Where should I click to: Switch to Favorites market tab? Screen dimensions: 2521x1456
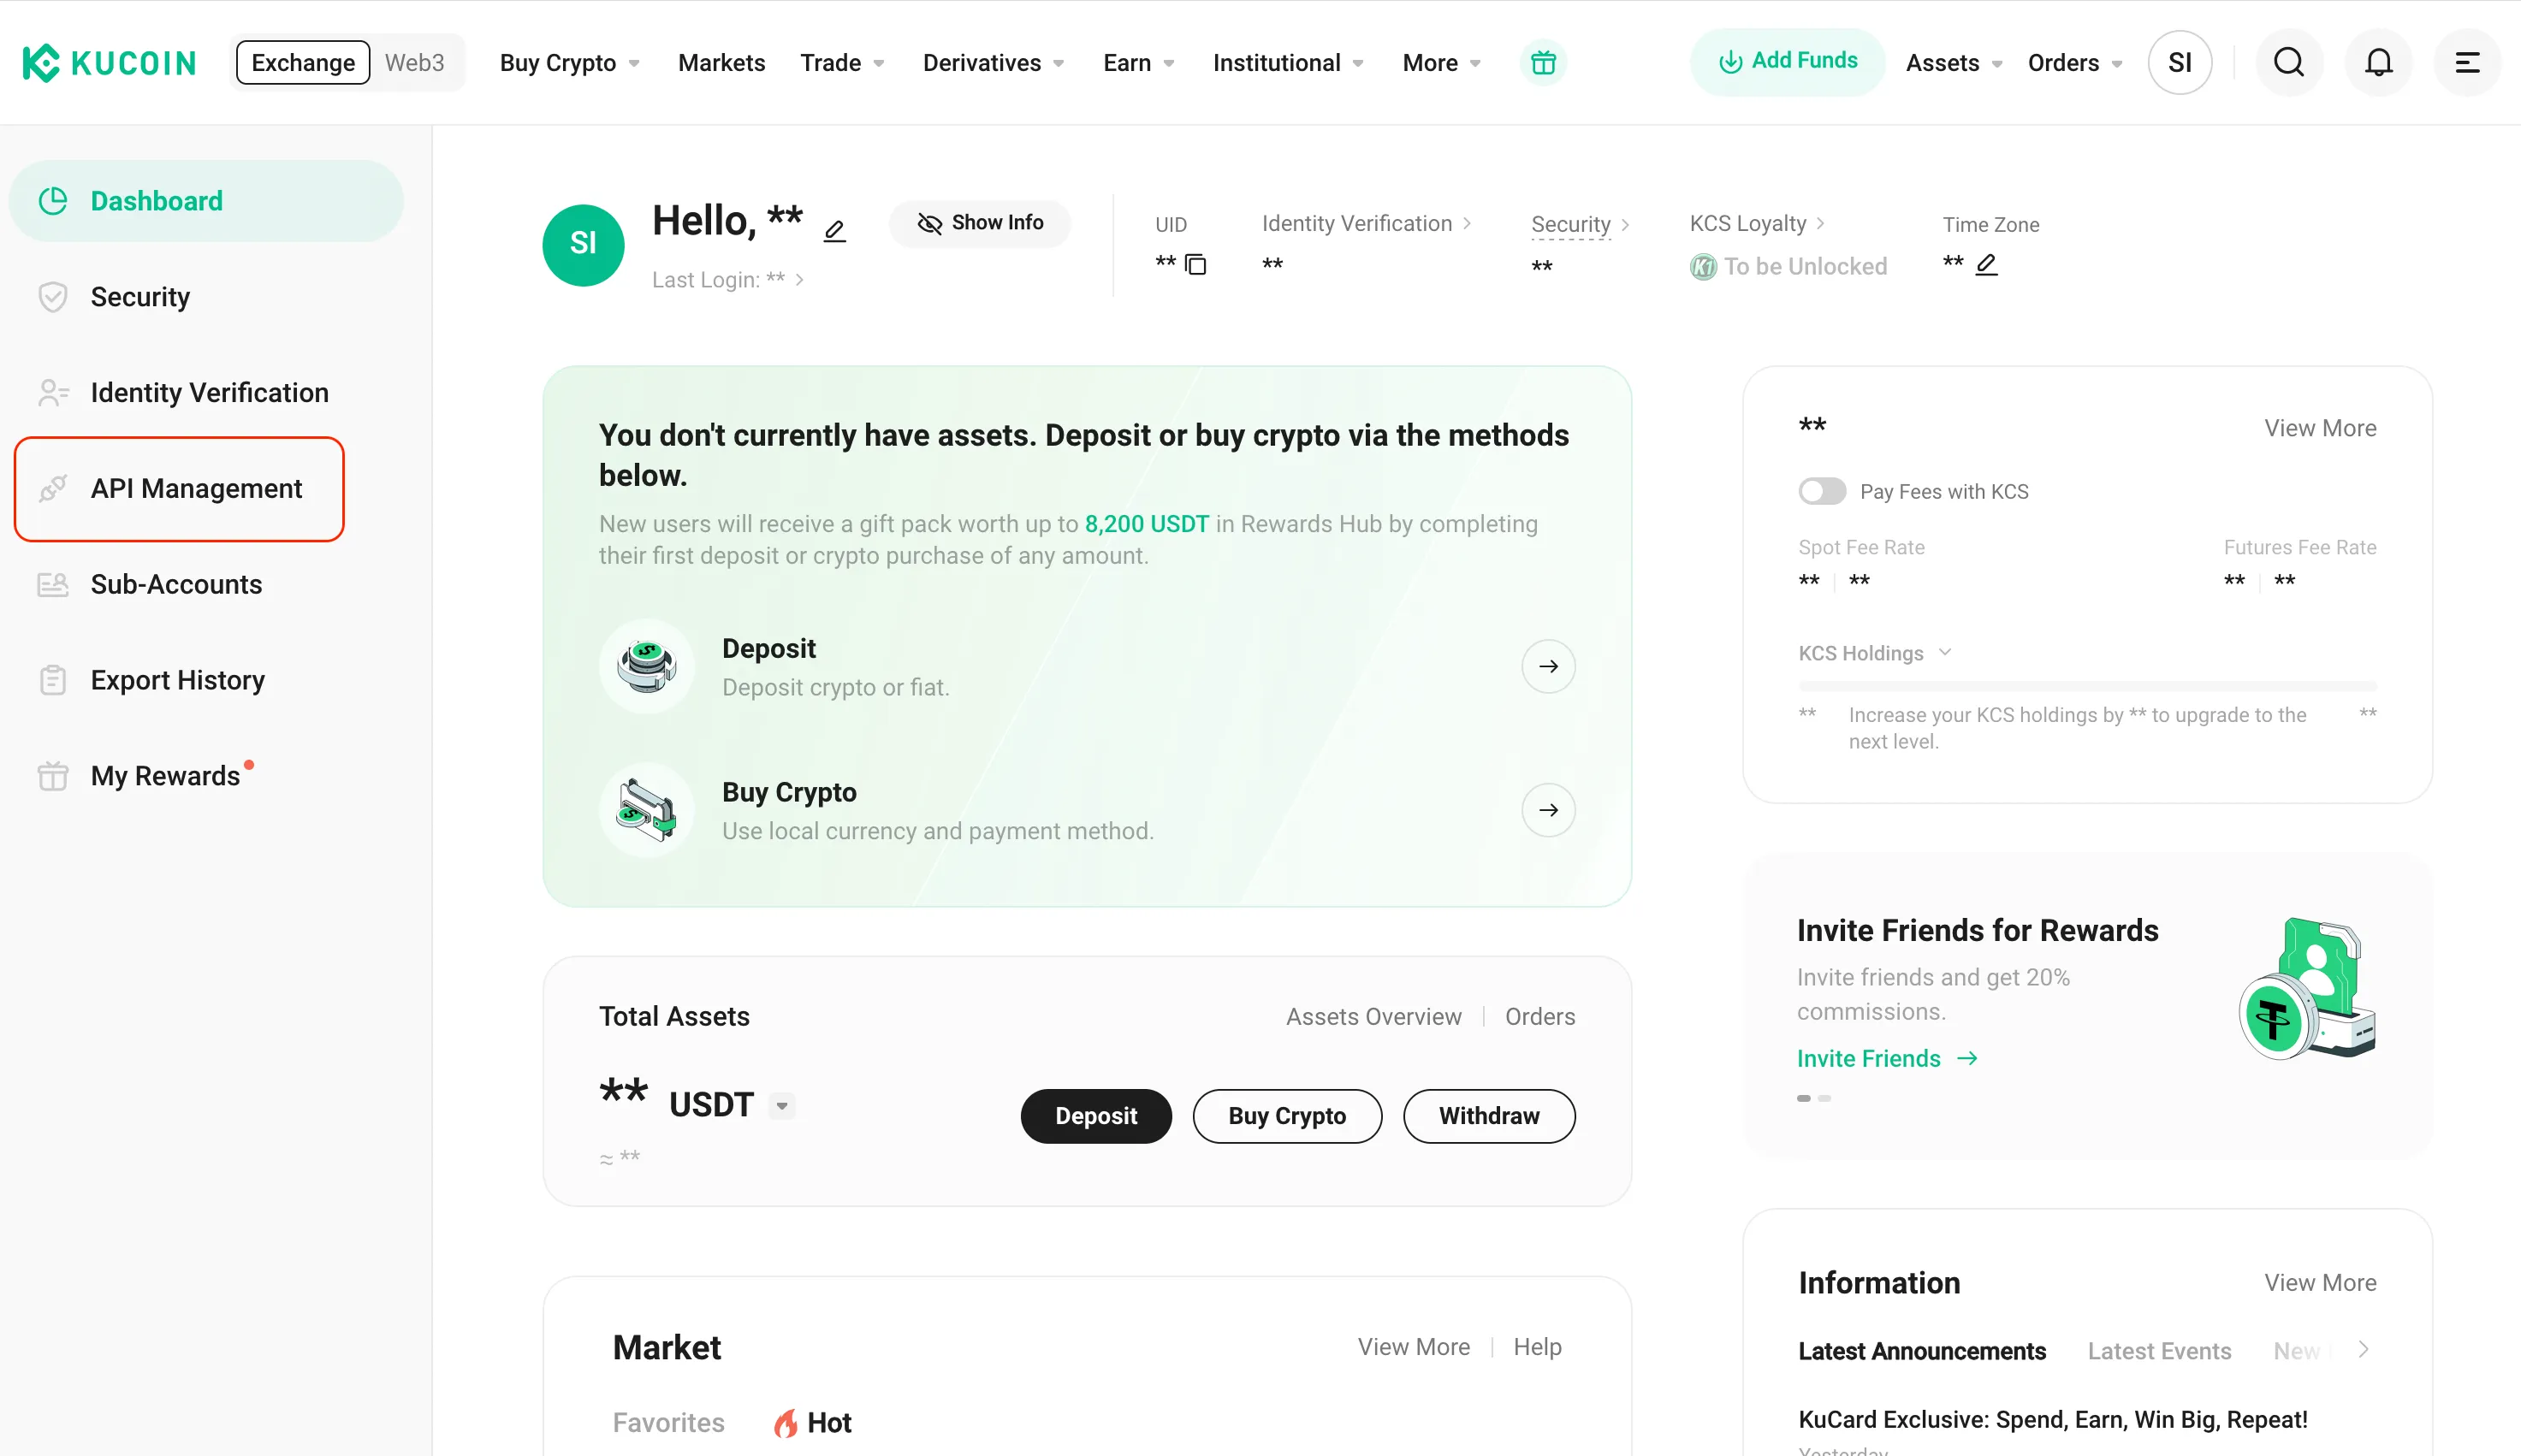click(668, 1423)
